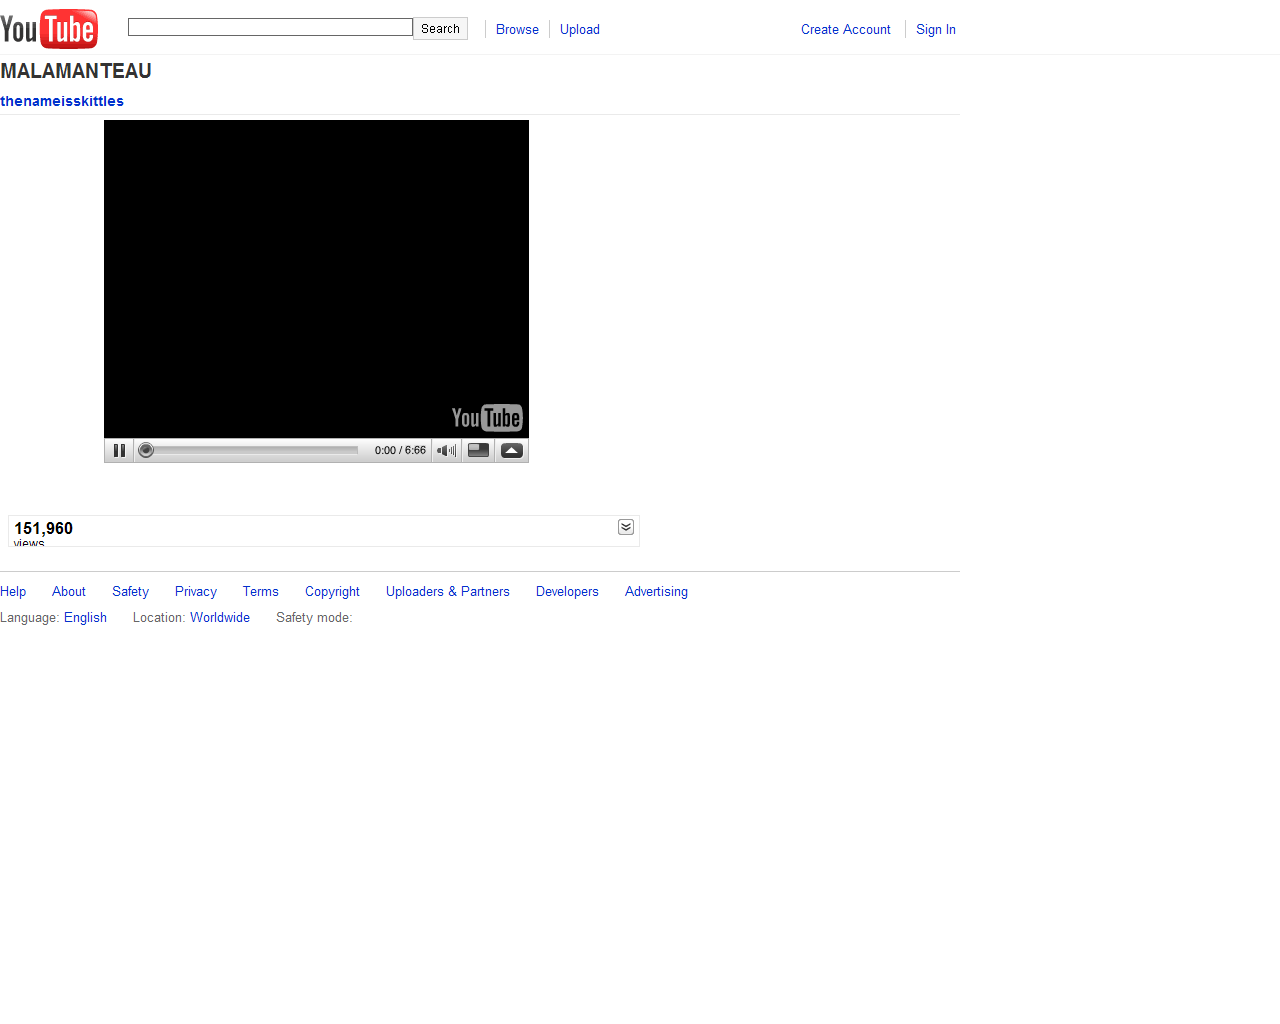Open the Copyright page
This screenshot has width=1280, height=1024.
332,591
